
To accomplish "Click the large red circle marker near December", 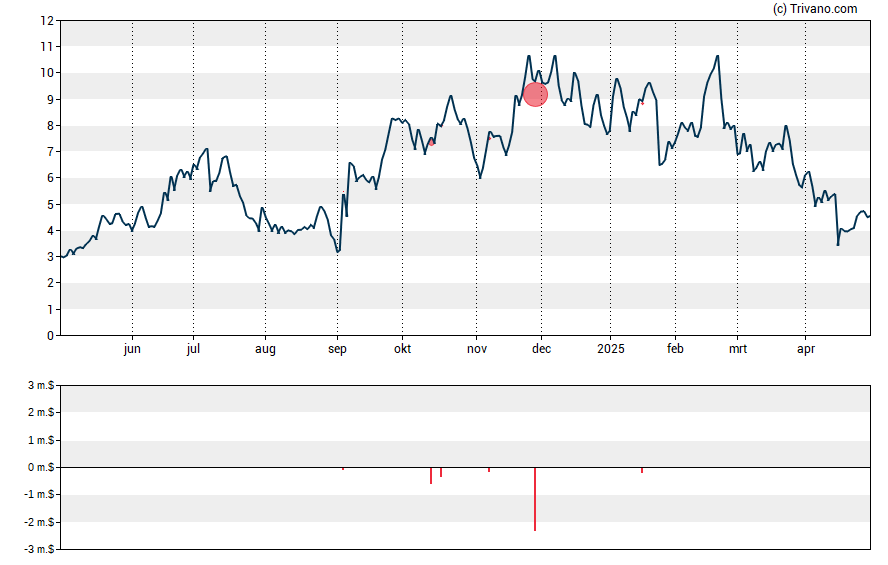I will pyautogui.click(x=535, y=95).
